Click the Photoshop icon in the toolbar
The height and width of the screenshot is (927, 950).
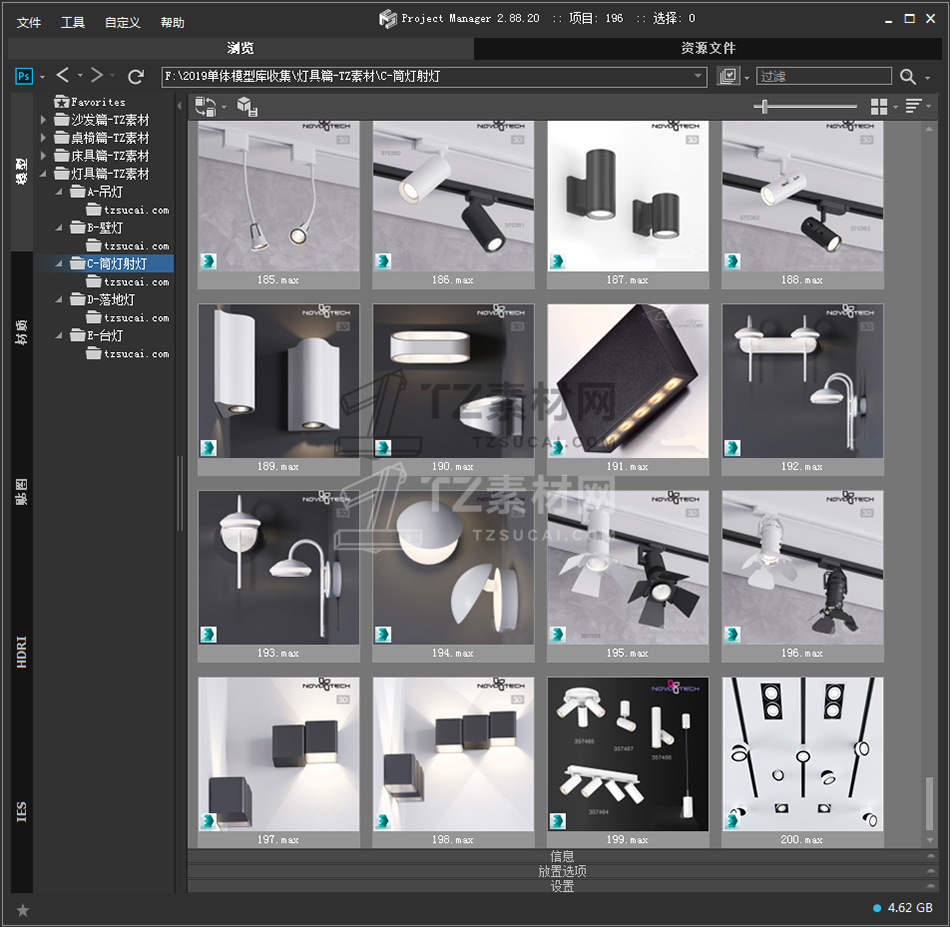click(x=25, y=76)
